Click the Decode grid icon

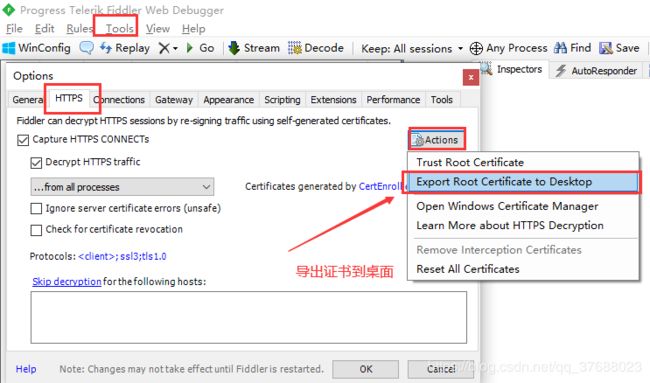(x=295, y=48)
